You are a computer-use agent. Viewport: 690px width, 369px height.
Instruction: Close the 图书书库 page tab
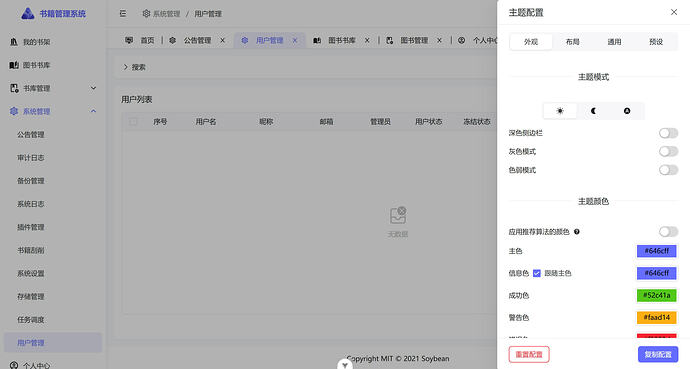(367, 40)
